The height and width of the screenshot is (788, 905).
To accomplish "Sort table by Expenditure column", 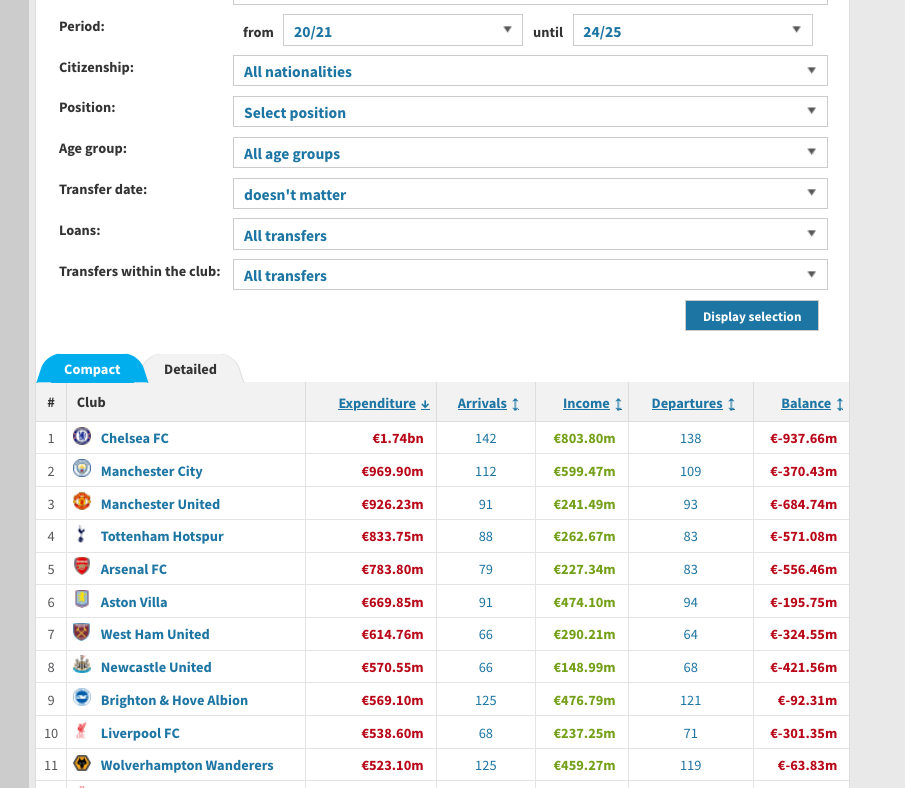I will click(x=384, y=404).
